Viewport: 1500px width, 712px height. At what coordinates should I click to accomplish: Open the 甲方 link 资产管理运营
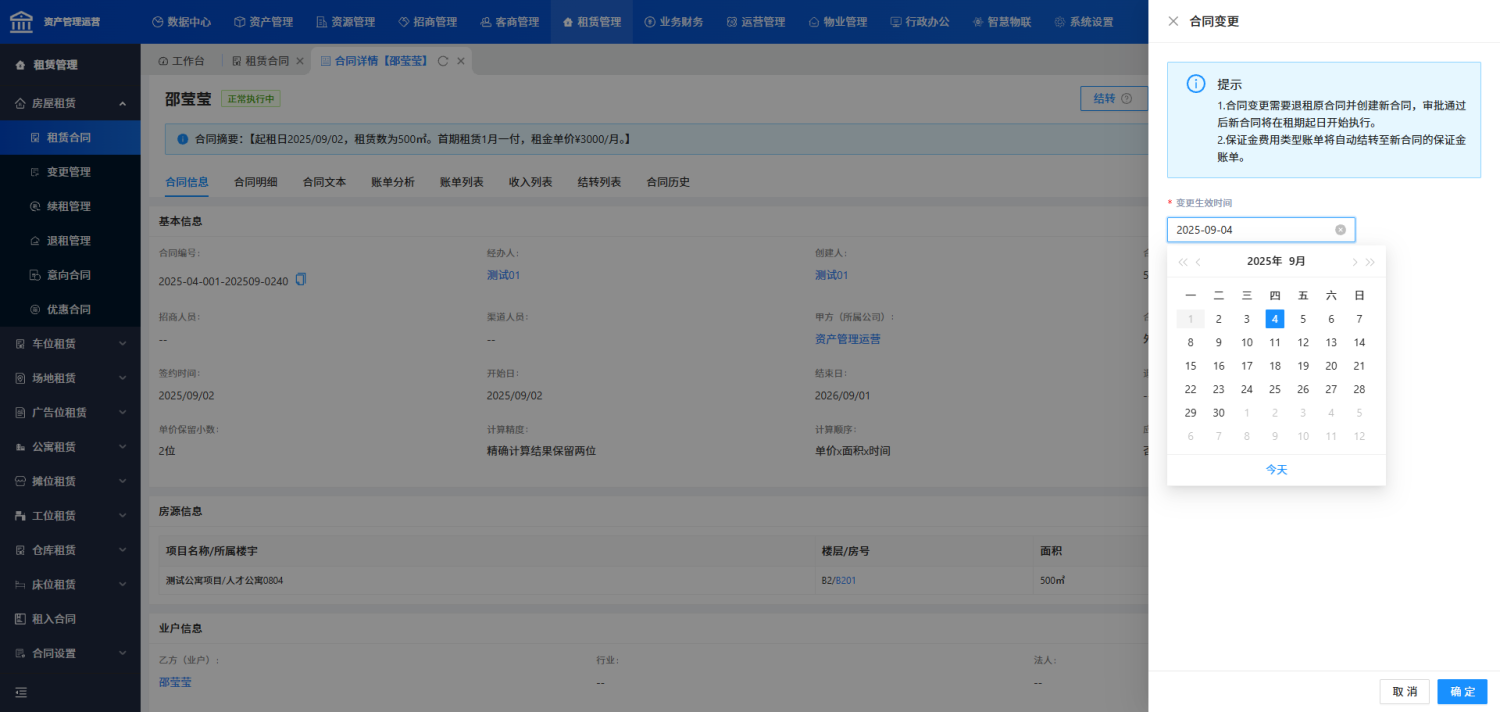tap(848, 339)
